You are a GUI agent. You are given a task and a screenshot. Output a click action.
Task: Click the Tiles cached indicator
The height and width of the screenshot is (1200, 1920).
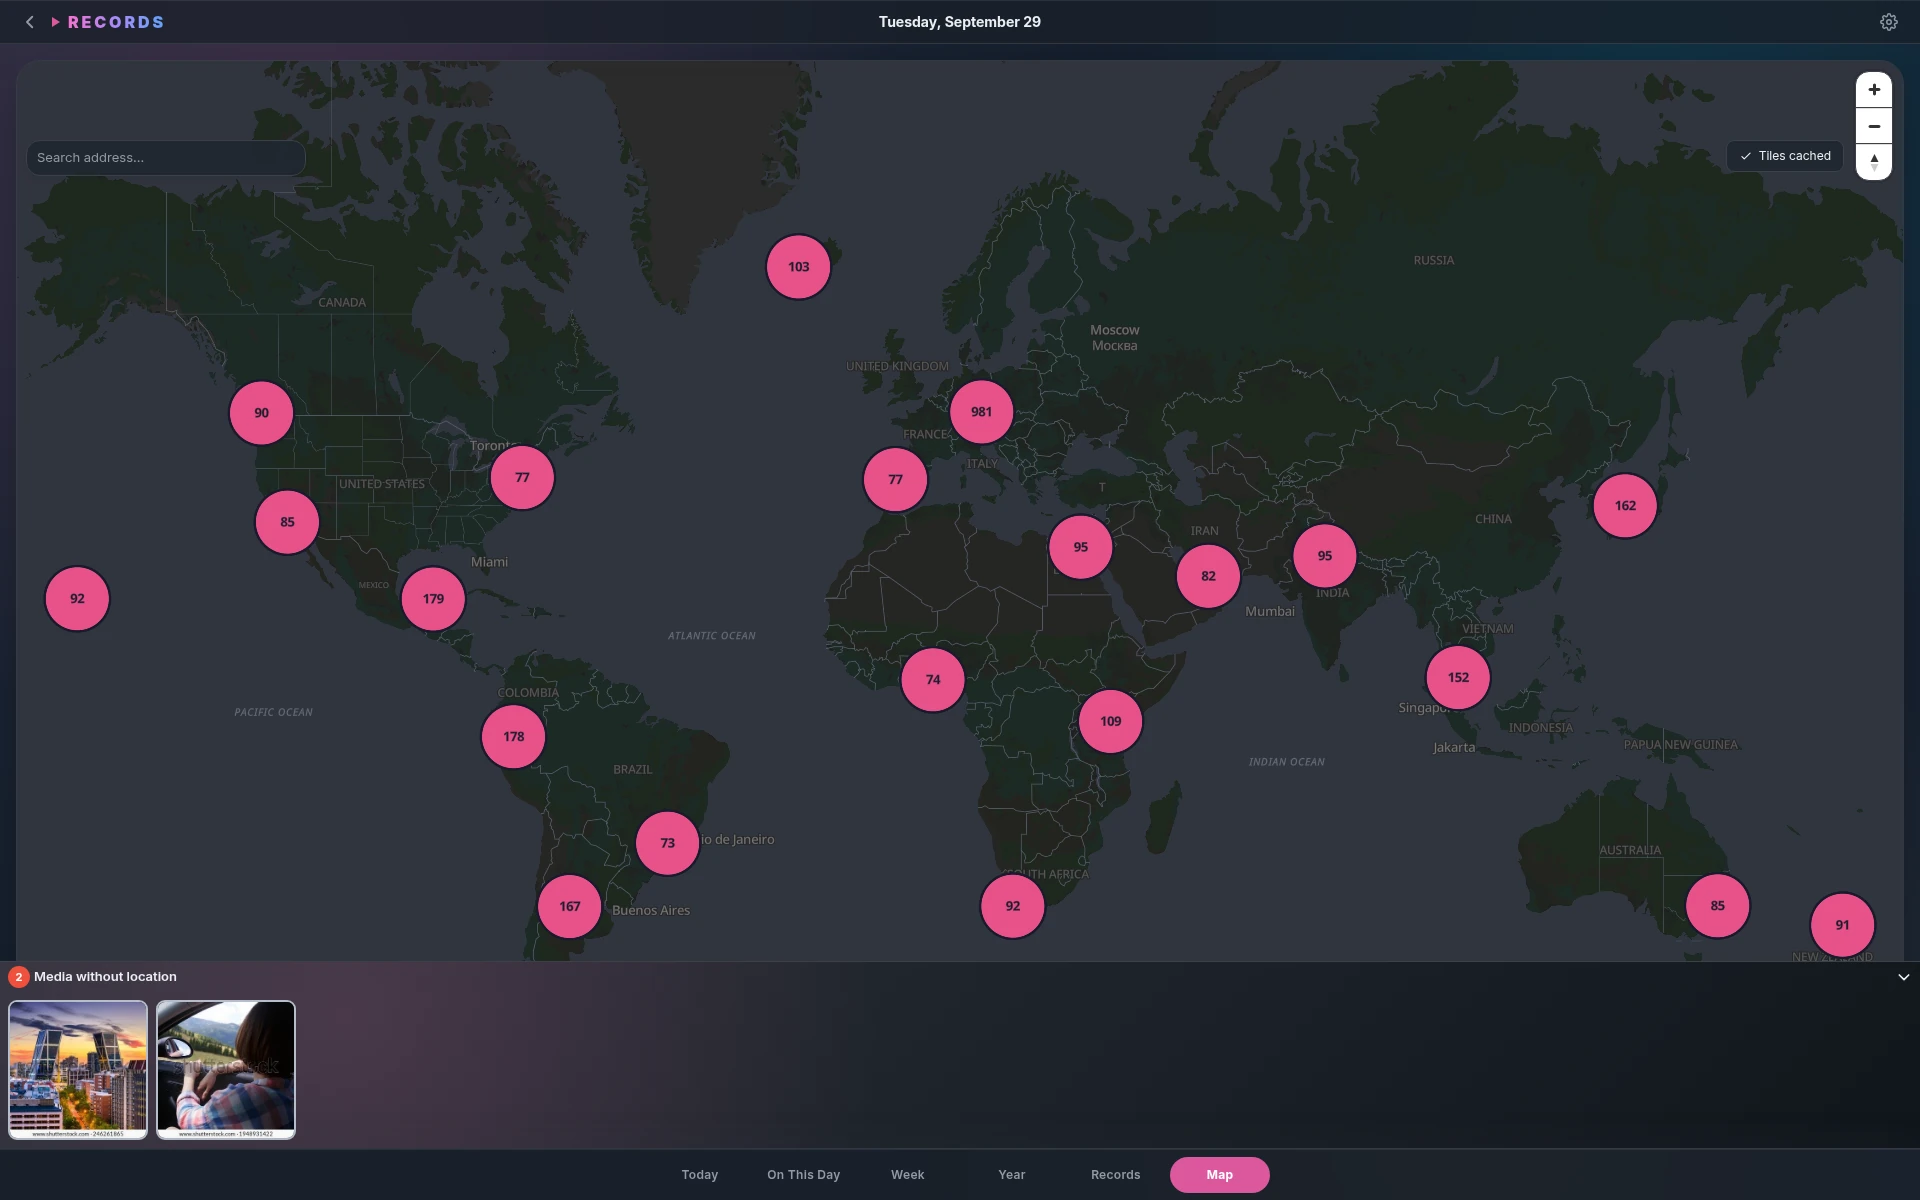click(x=1785, y=156)
